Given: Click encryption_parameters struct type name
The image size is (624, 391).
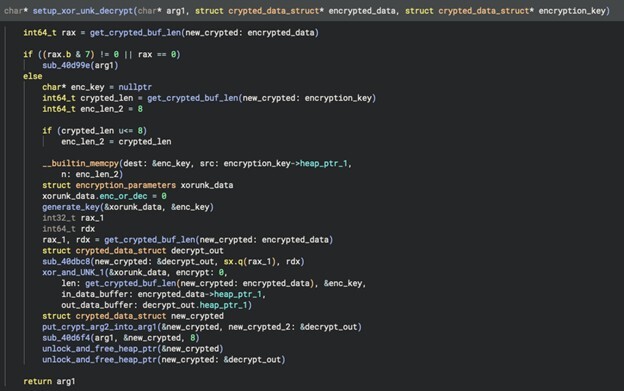Looking at the screenshot, I should pyautogui.click(x=125, y=185).
